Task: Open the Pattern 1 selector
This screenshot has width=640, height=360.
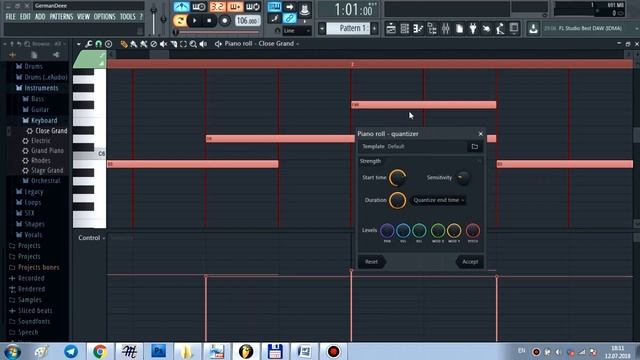Action: [348, 28]
